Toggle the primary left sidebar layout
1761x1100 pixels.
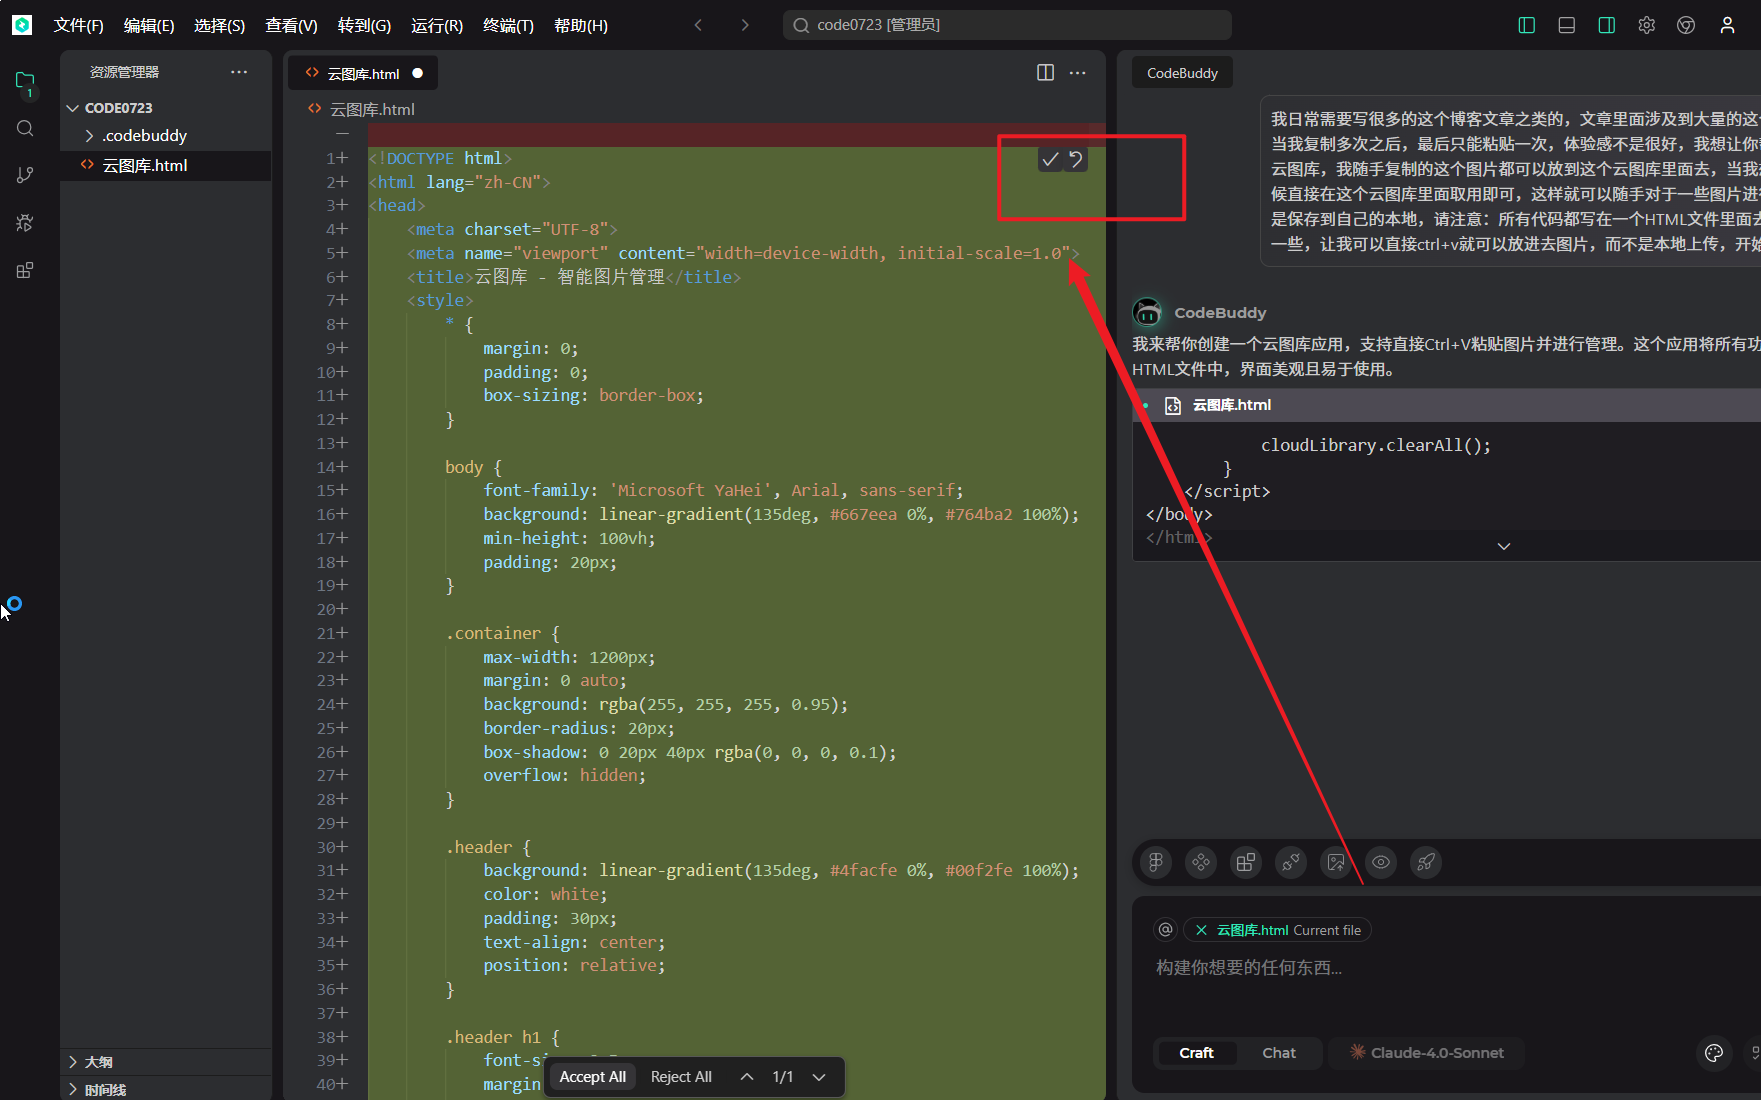[1527, 25]
